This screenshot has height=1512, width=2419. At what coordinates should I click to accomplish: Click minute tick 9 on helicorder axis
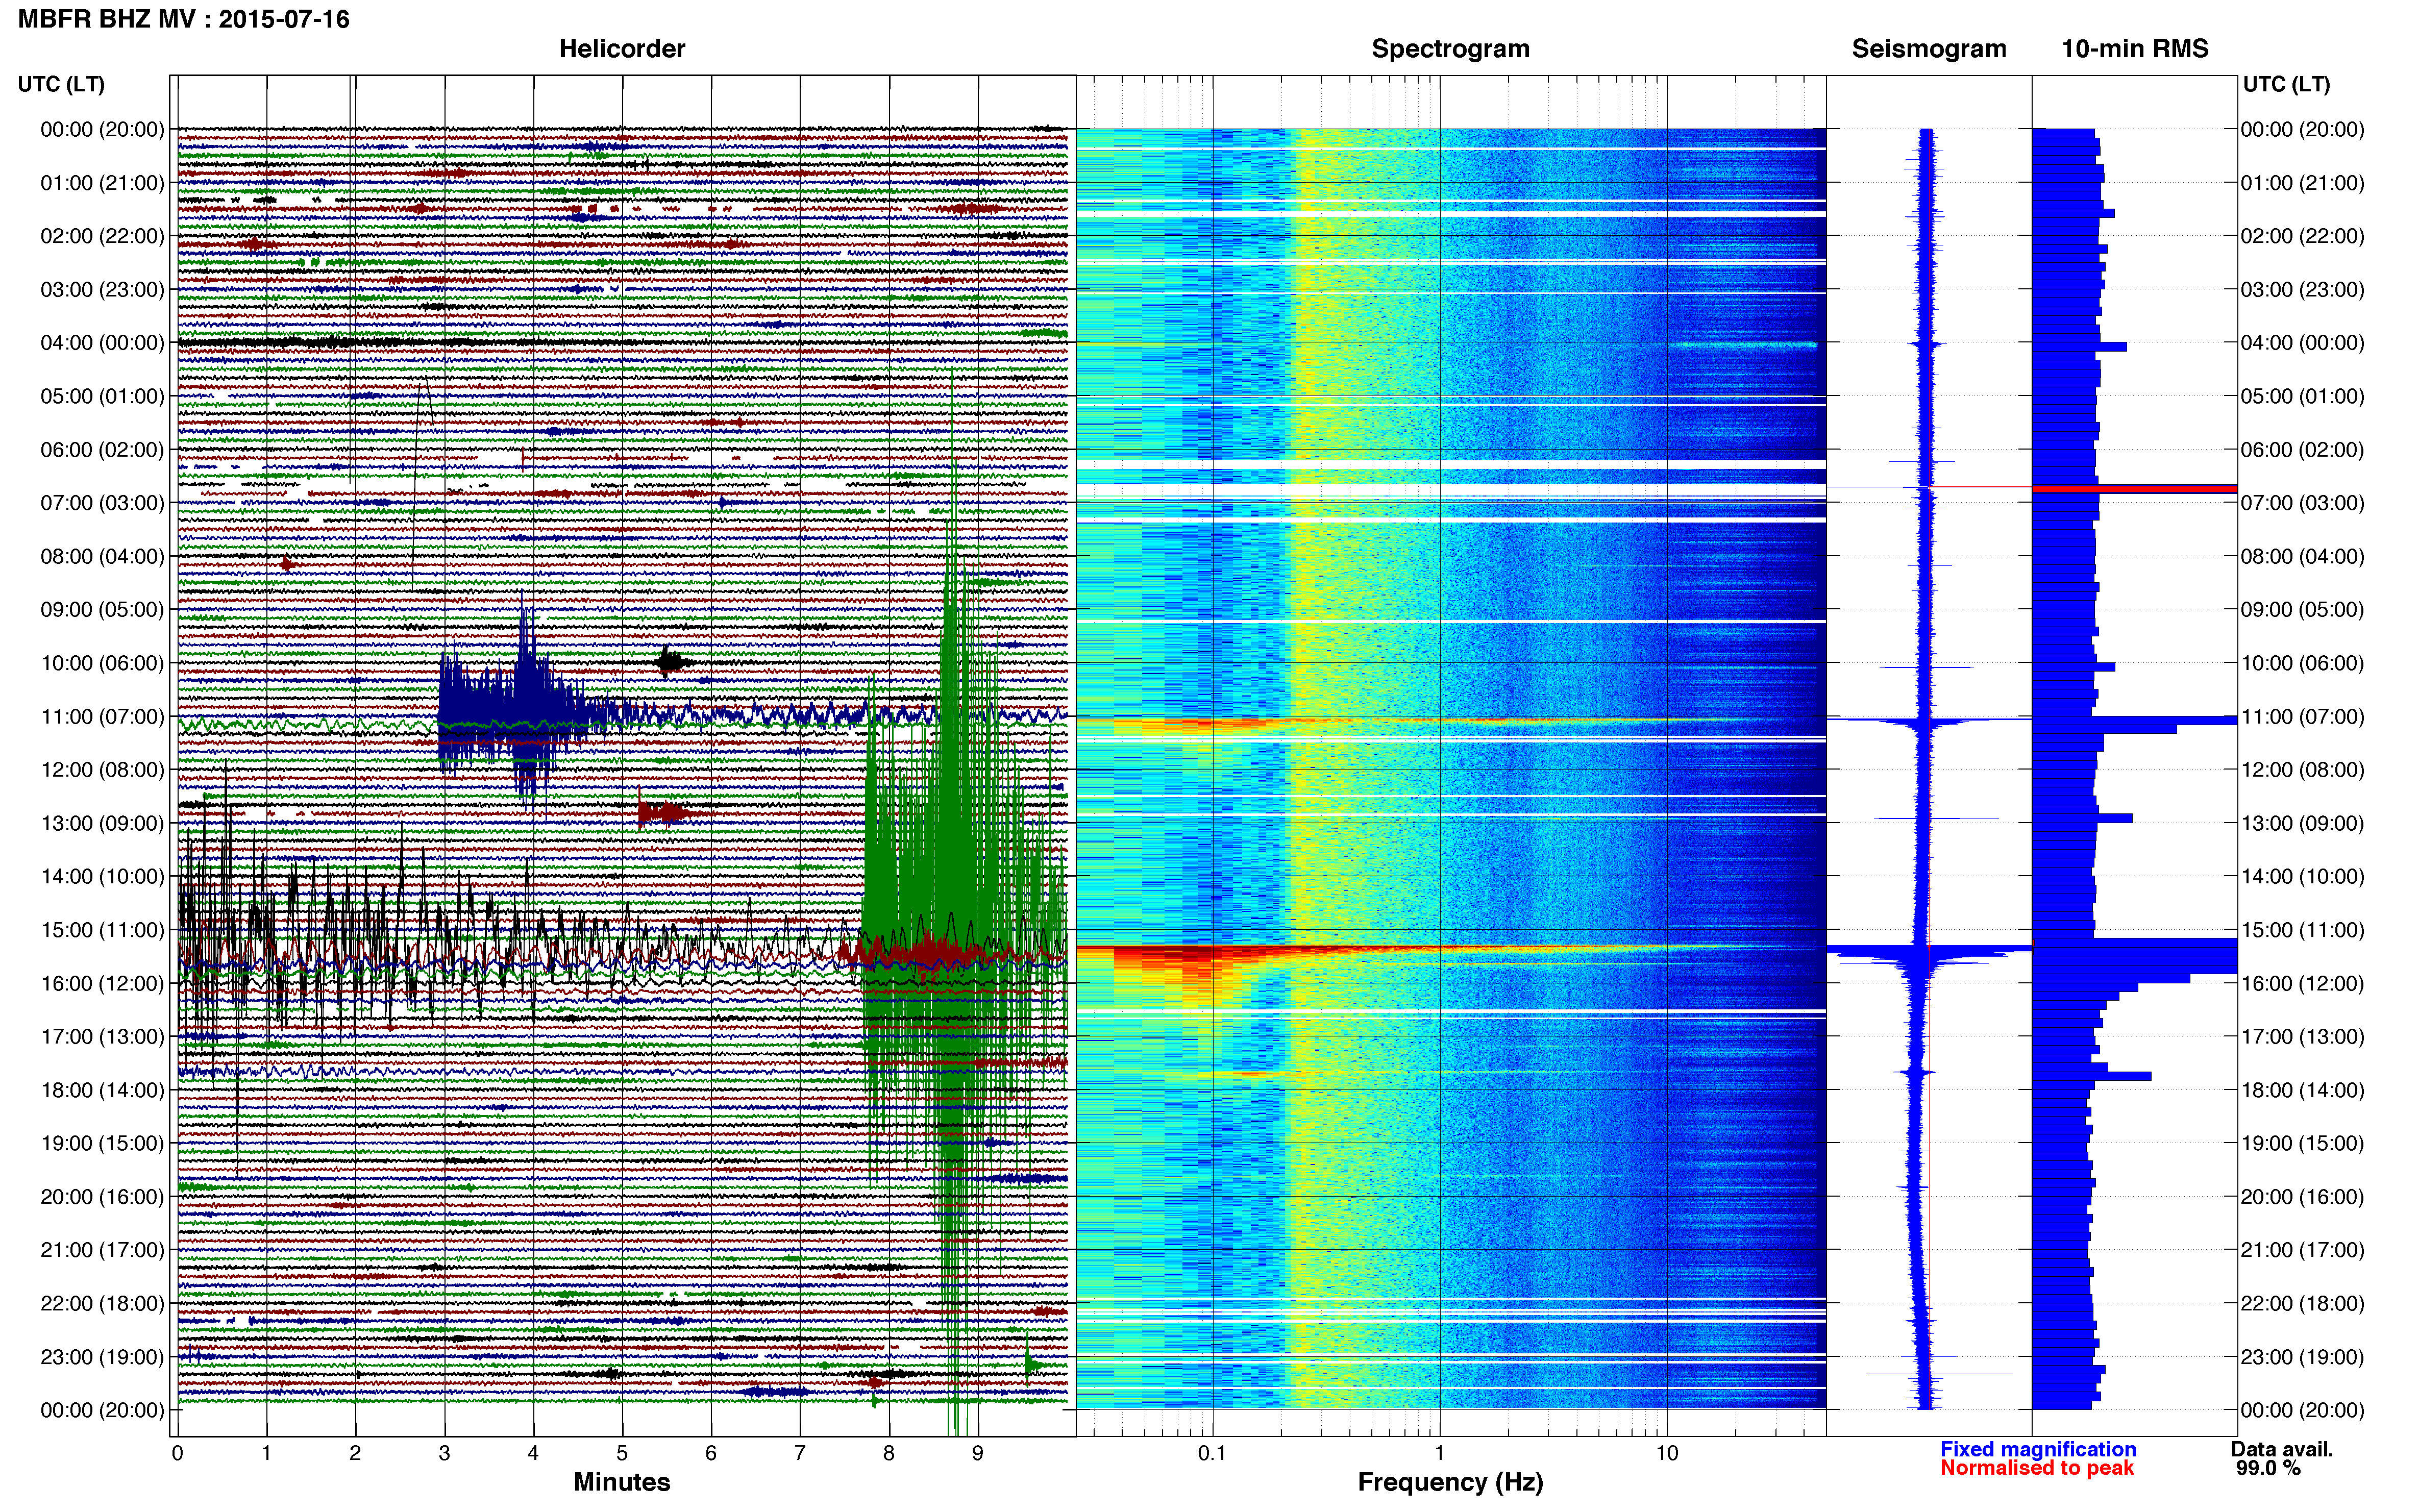pyautogui.click(x=978, y=1453)
